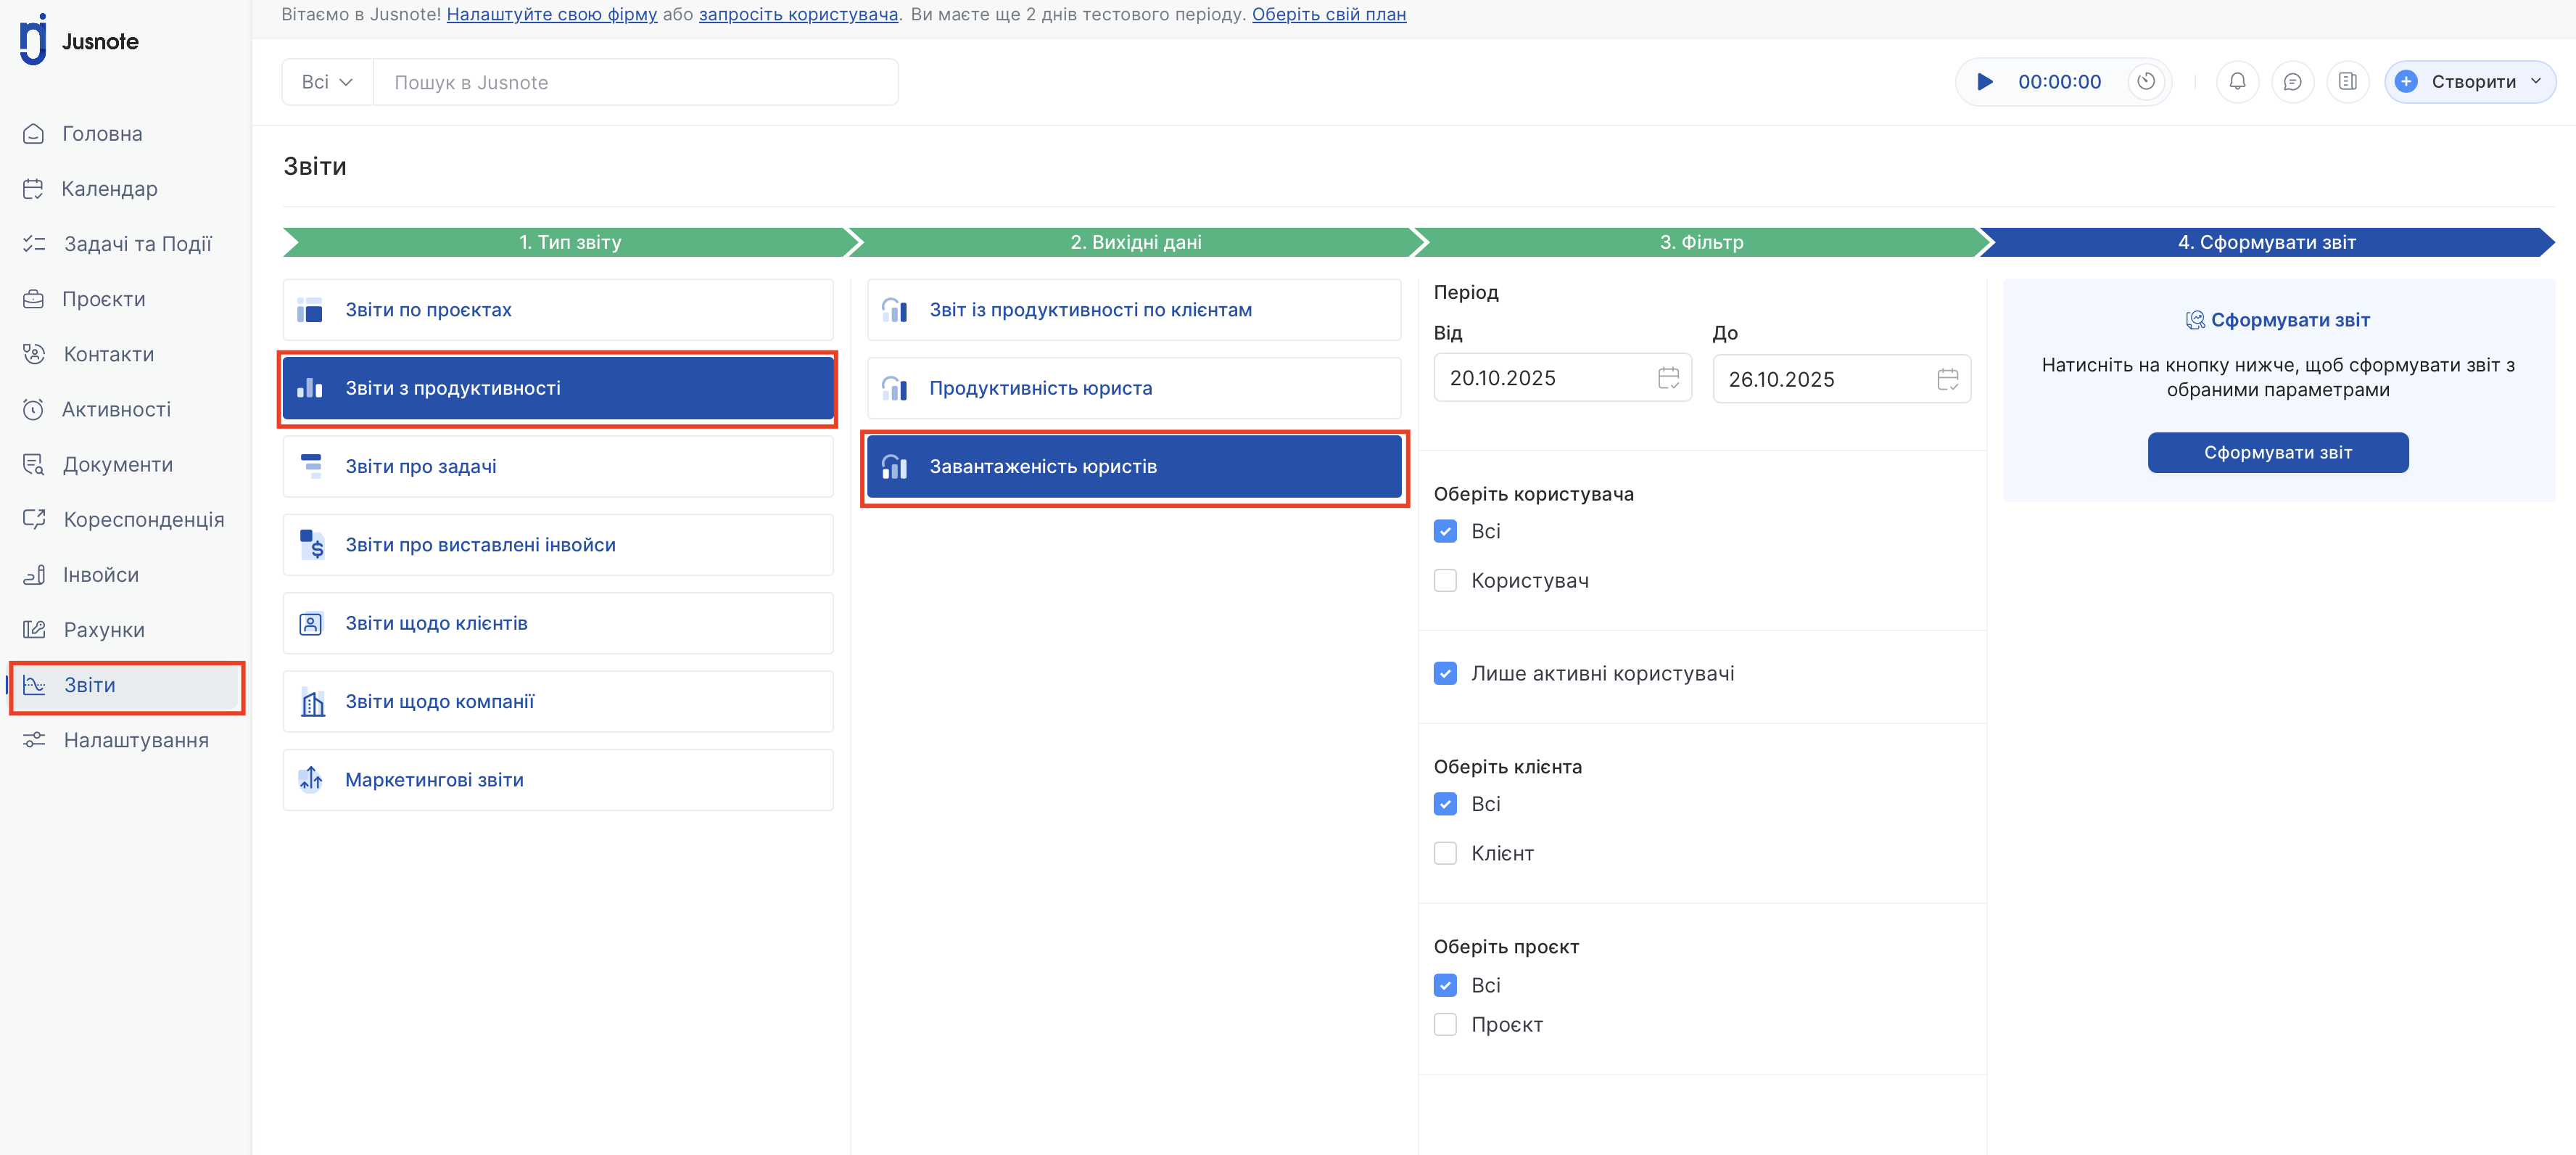2576x1155 pixels.
Task: Uncheck Лише активні користувачі checkbox
Action: 1445,674
